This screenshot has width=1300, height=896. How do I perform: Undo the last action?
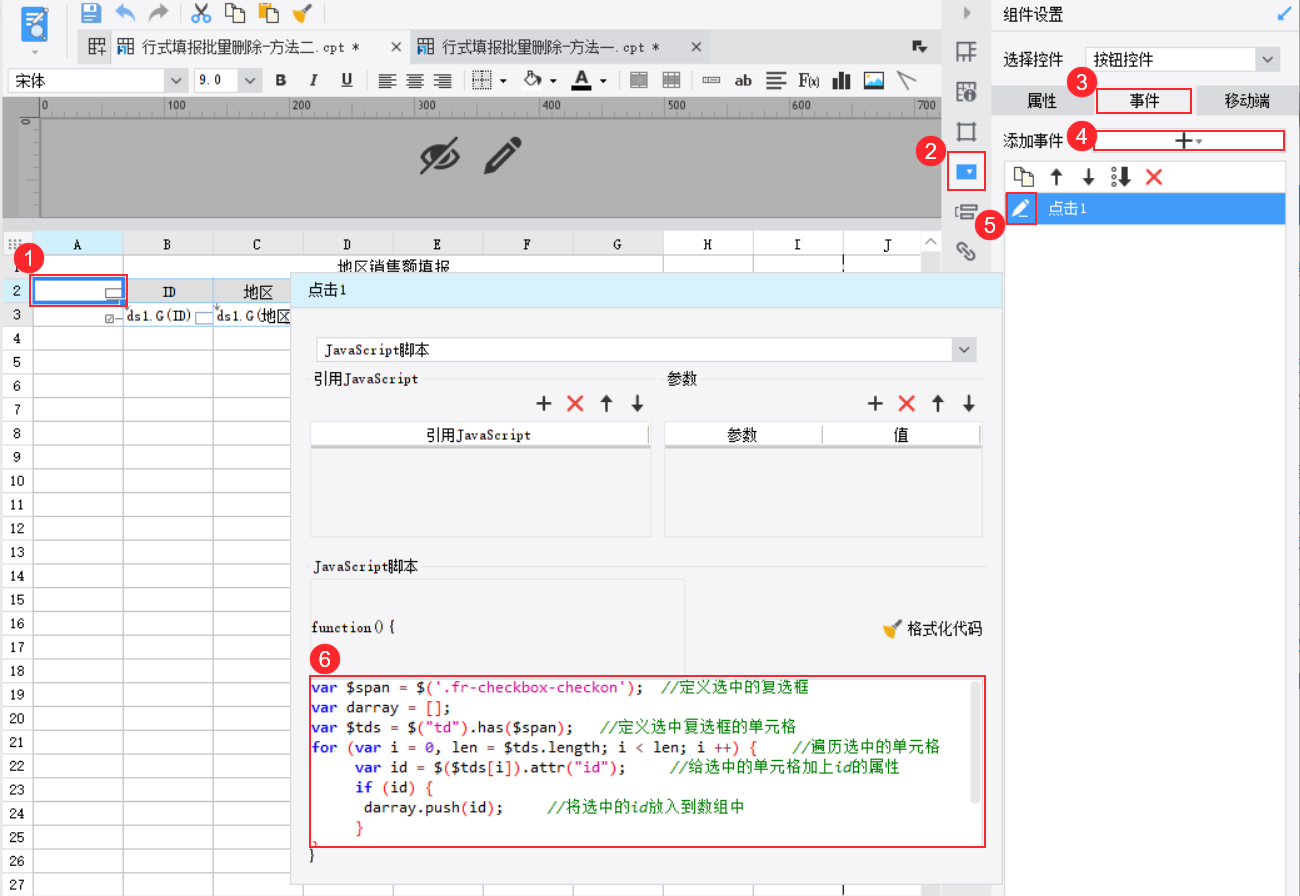(125, 13)
